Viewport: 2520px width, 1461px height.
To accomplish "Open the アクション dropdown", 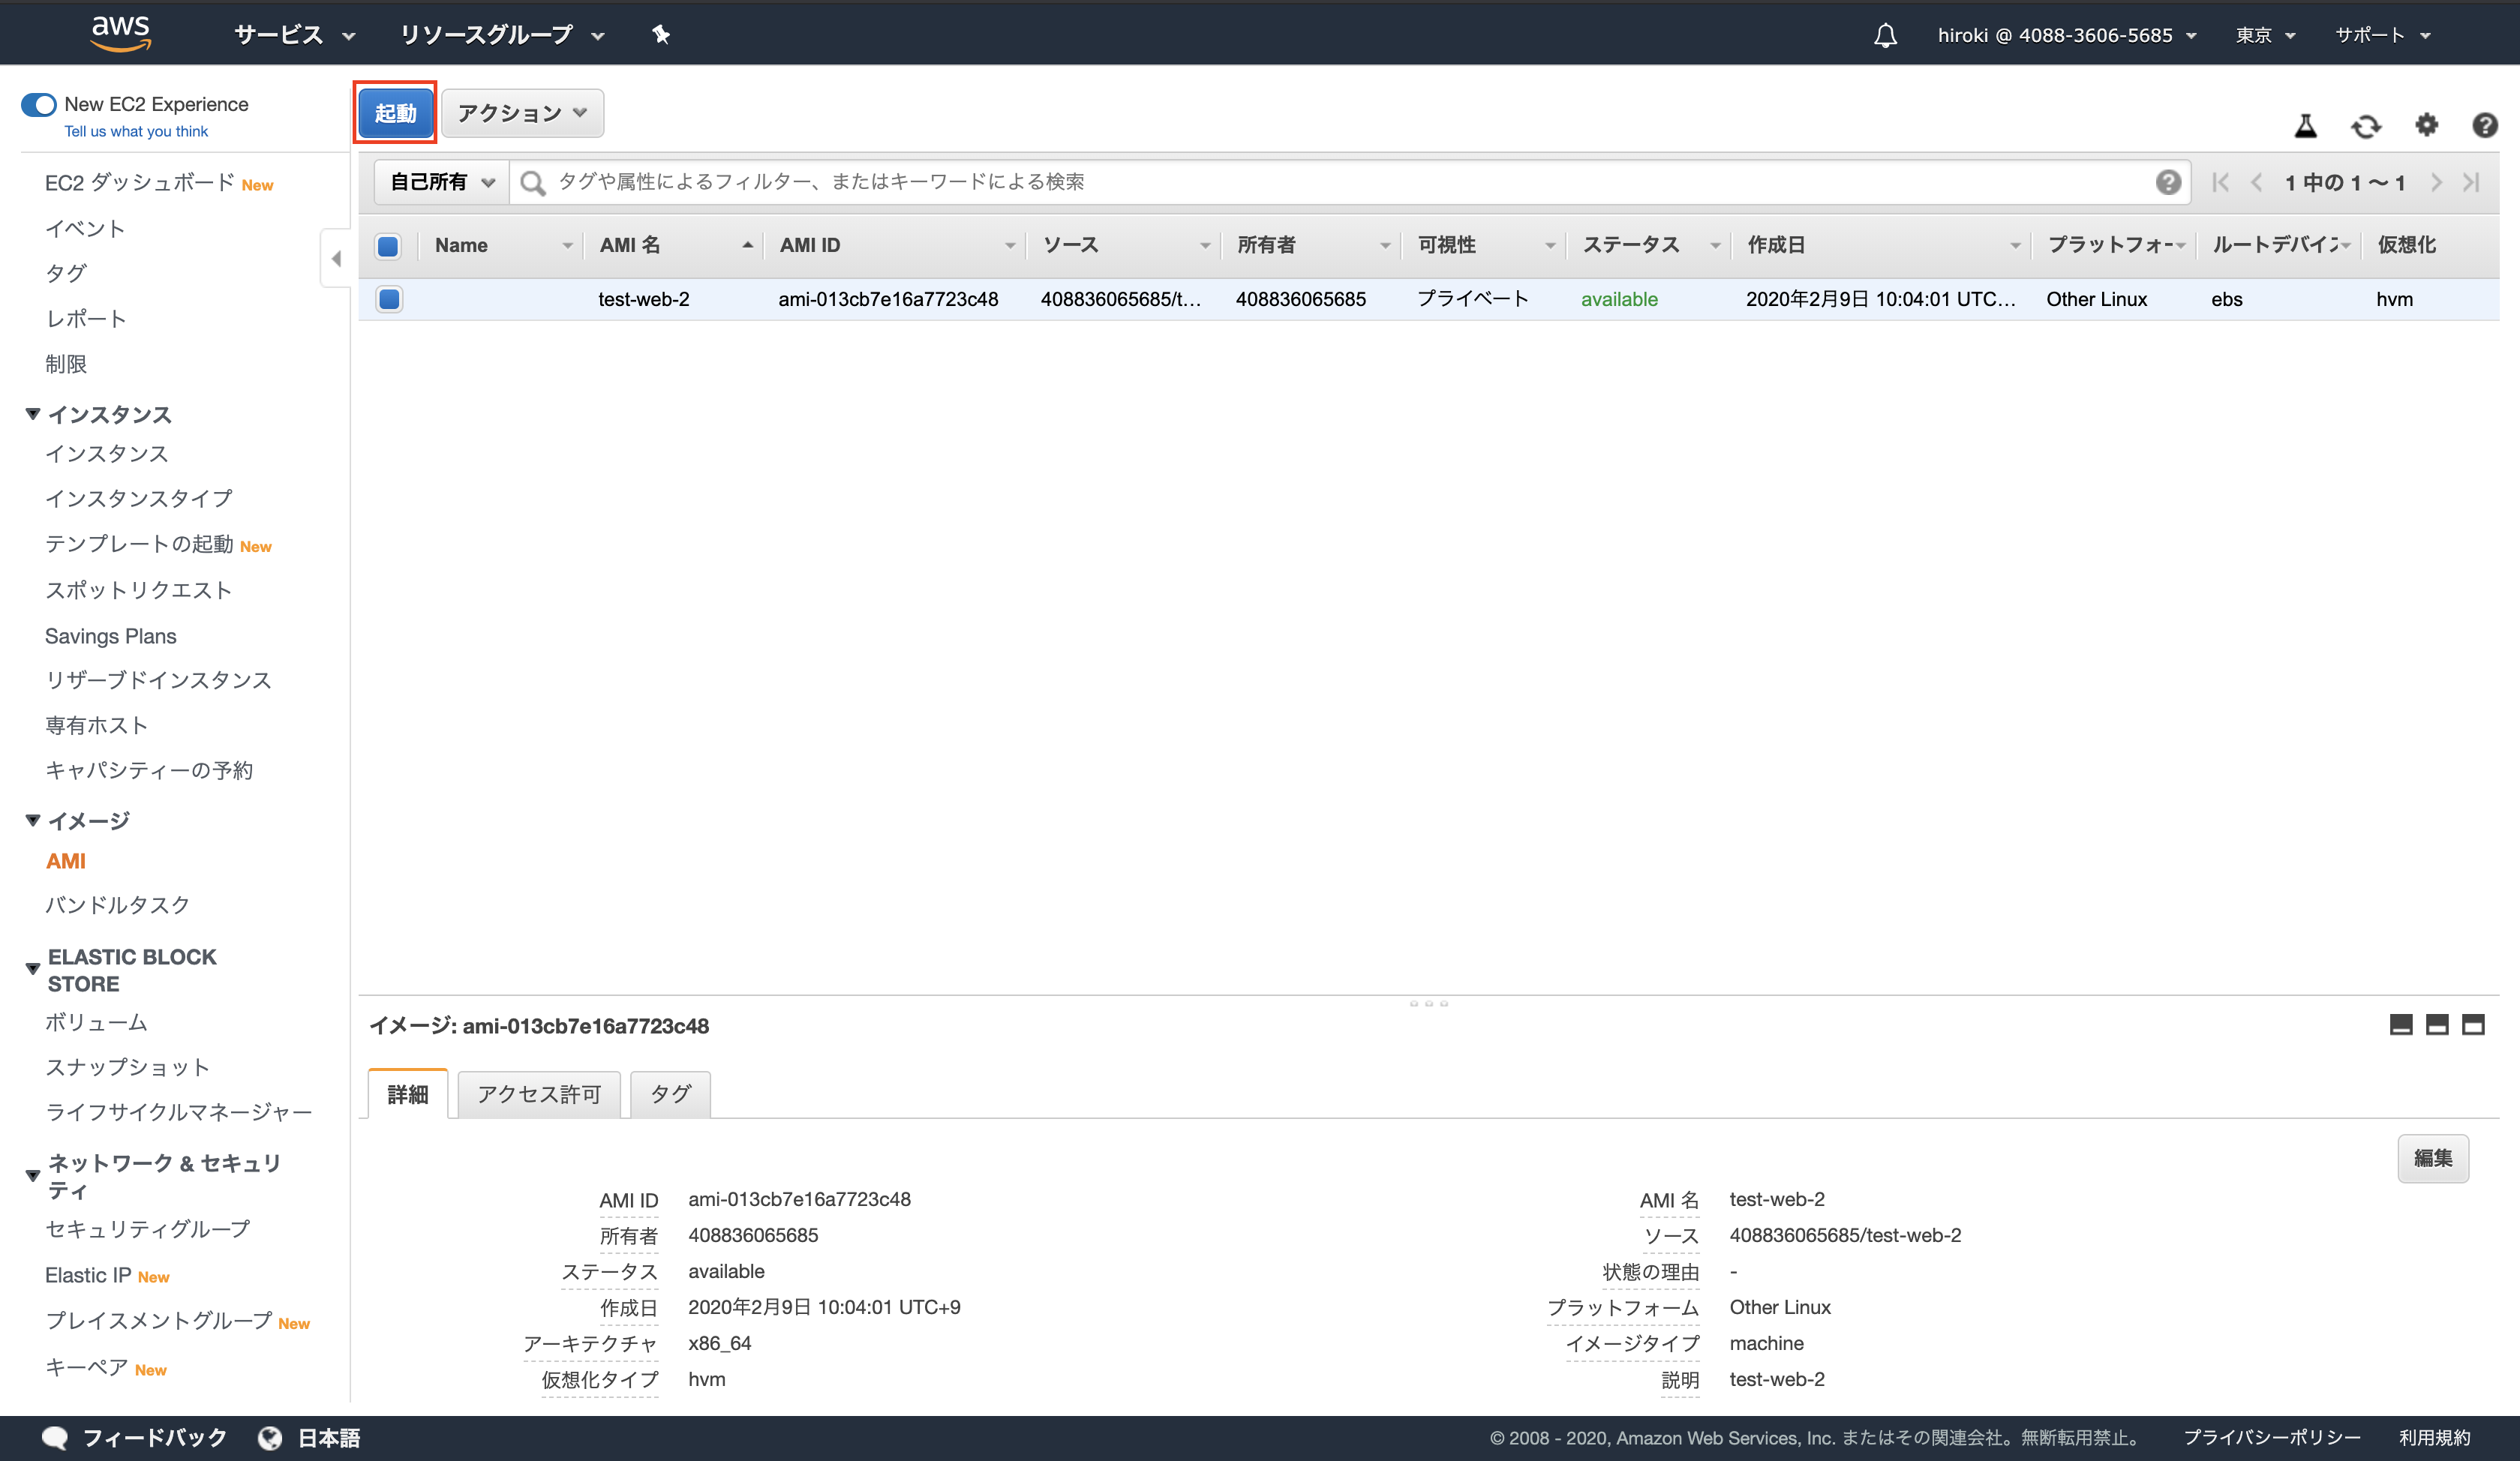I will tap(521, 112).
